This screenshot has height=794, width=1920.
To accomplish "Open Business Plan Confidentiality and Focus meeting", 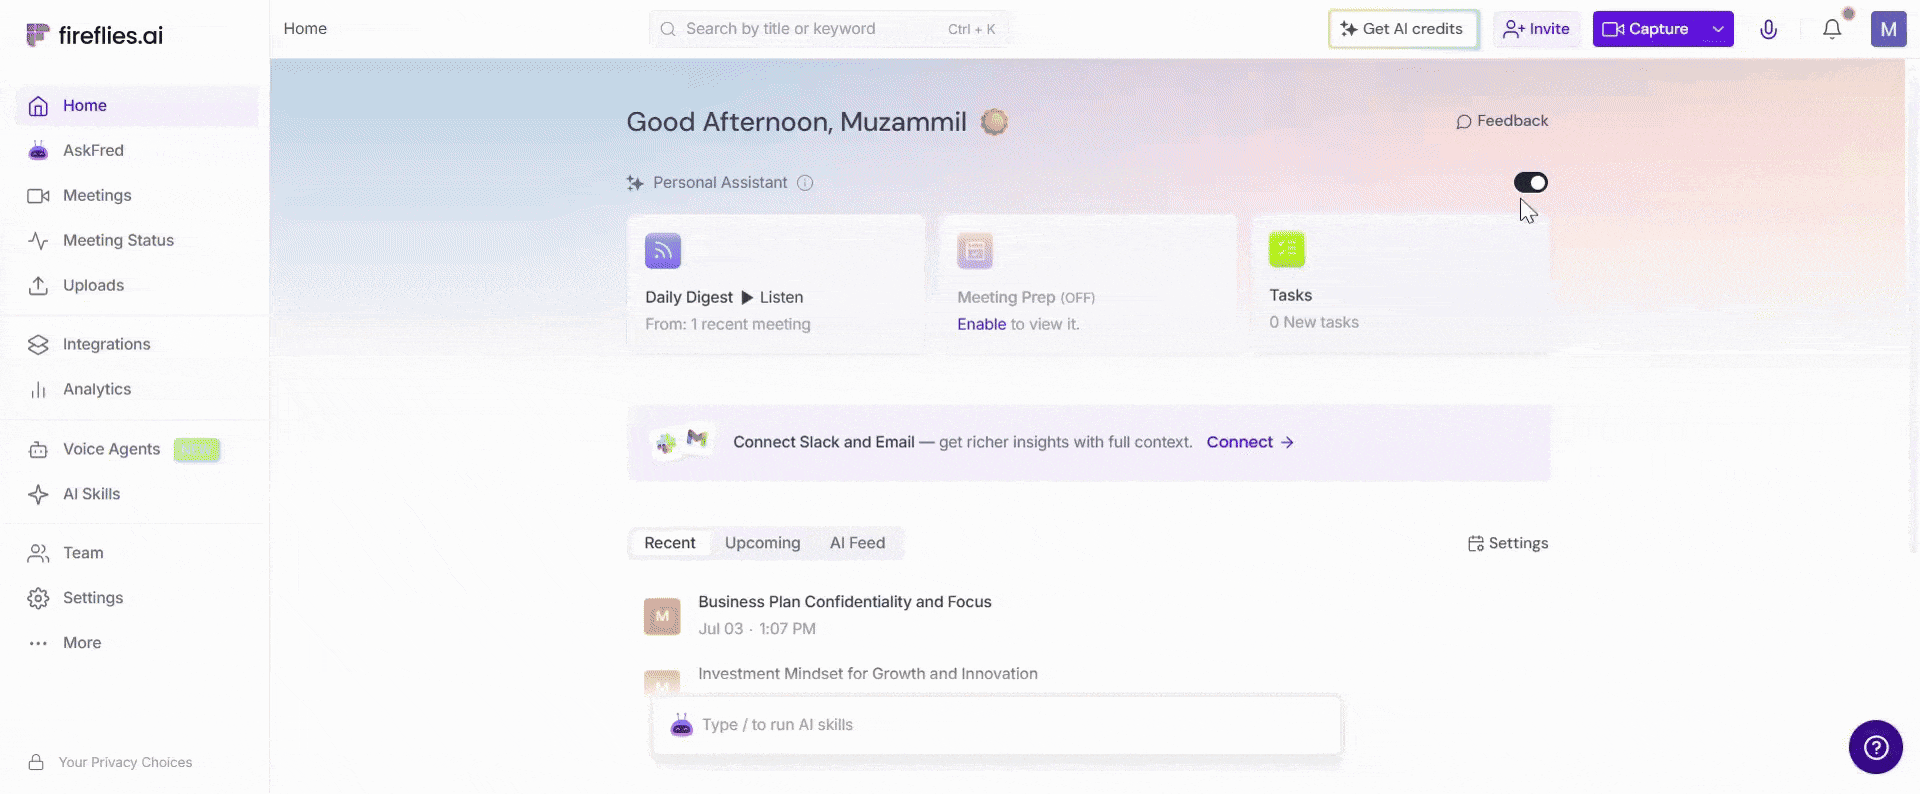I will (845, 602).
